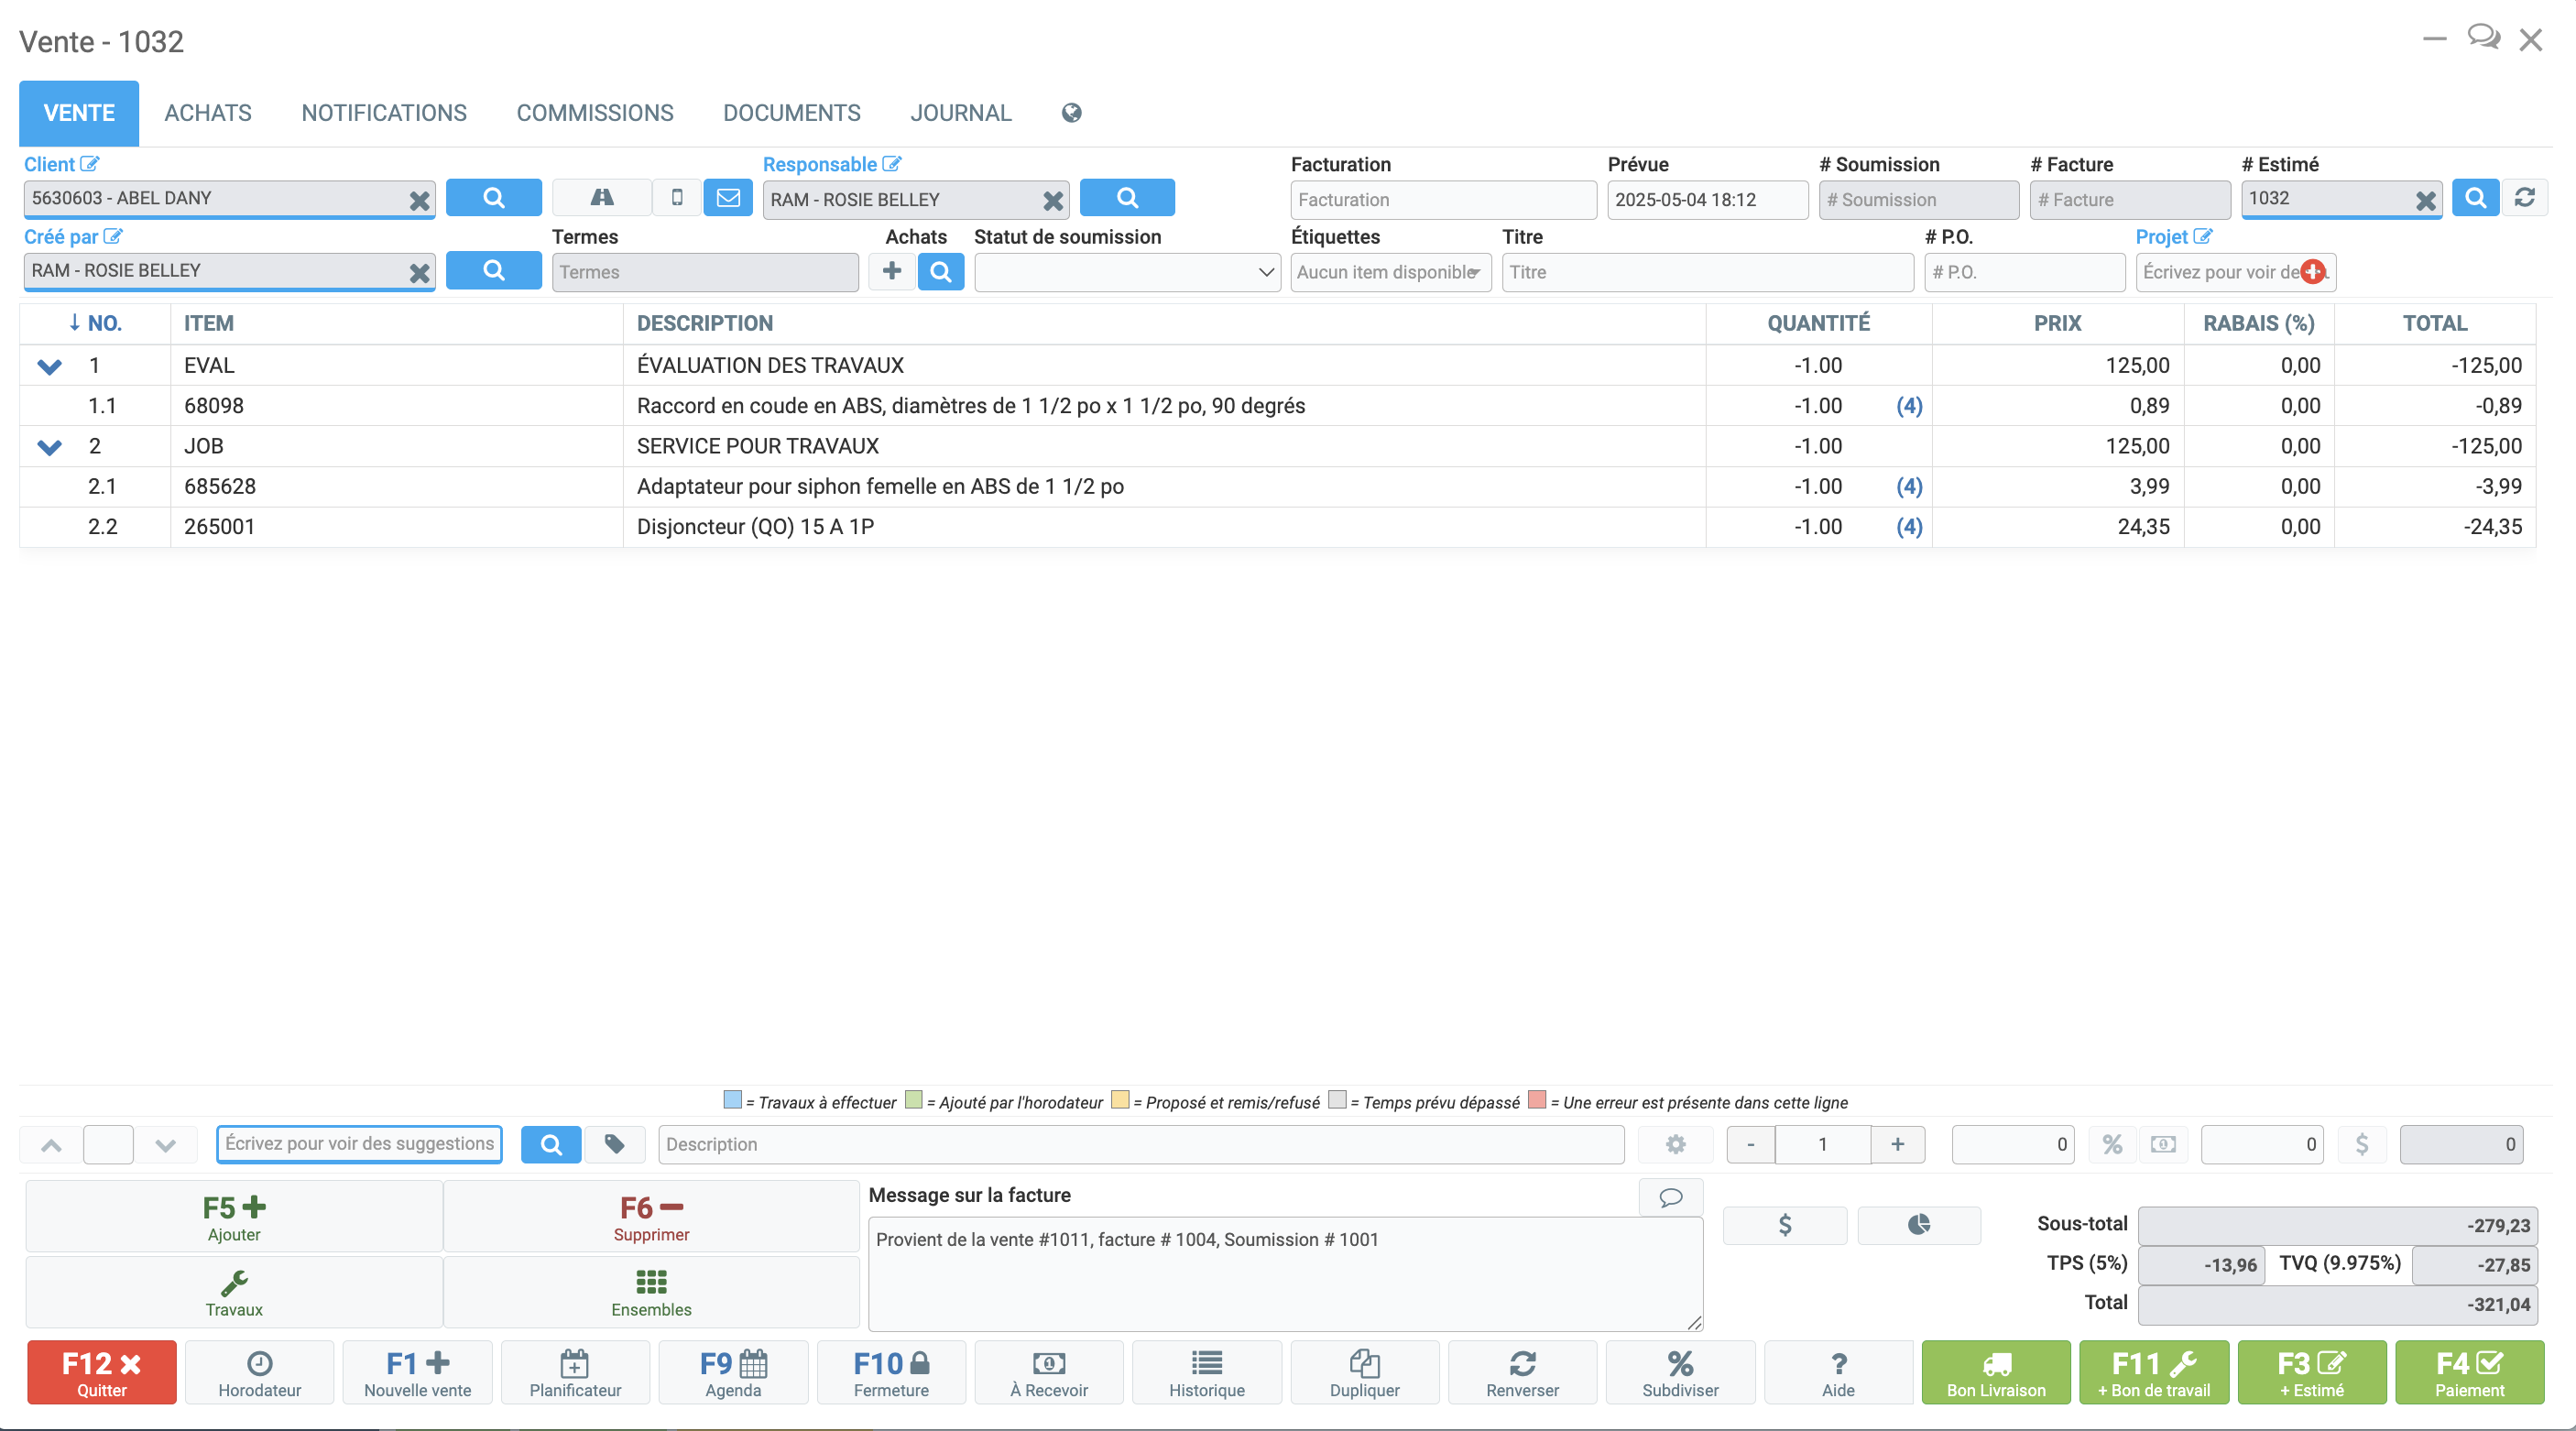The image size is (2576, 1431).
Task: Click the Titre input field
Action: click(1706, 272)
